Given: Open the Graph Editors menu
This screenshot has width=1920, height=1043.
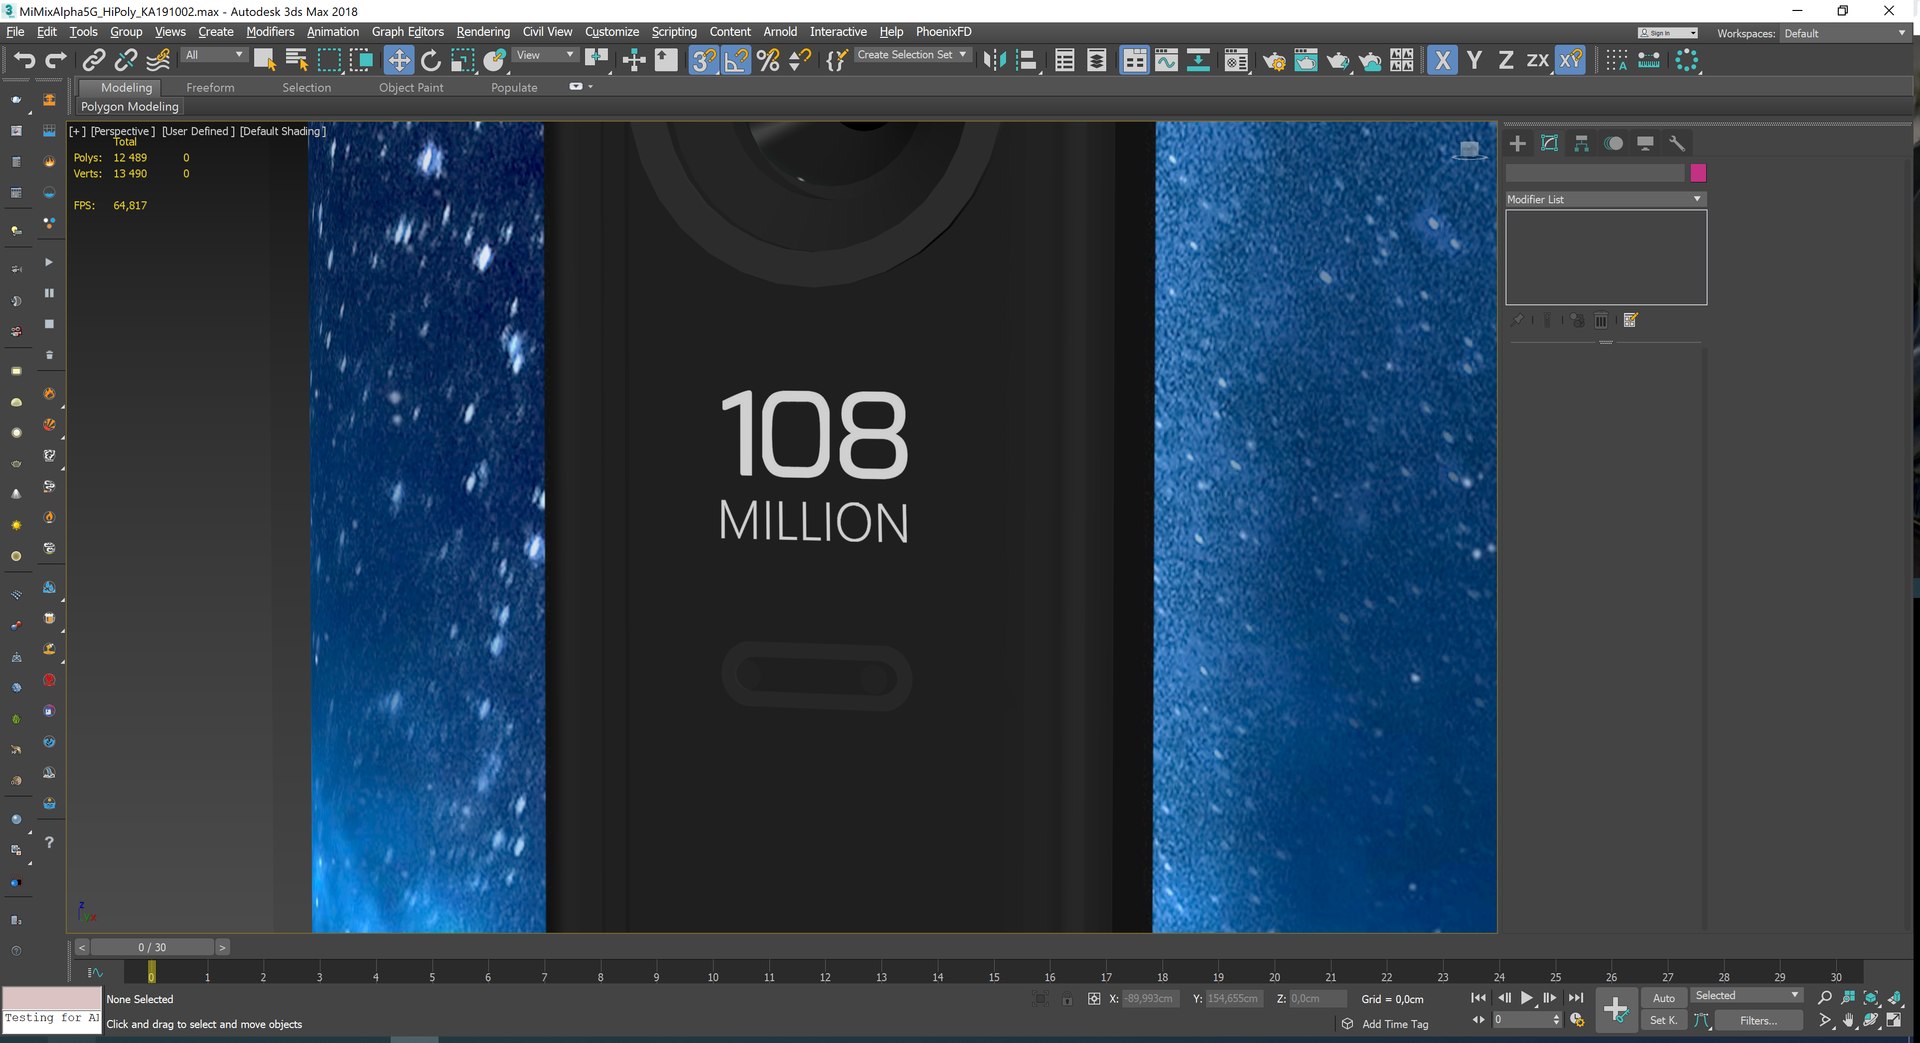Looking at the screenshot, I should pyautogui.click(x=408, y=32).
